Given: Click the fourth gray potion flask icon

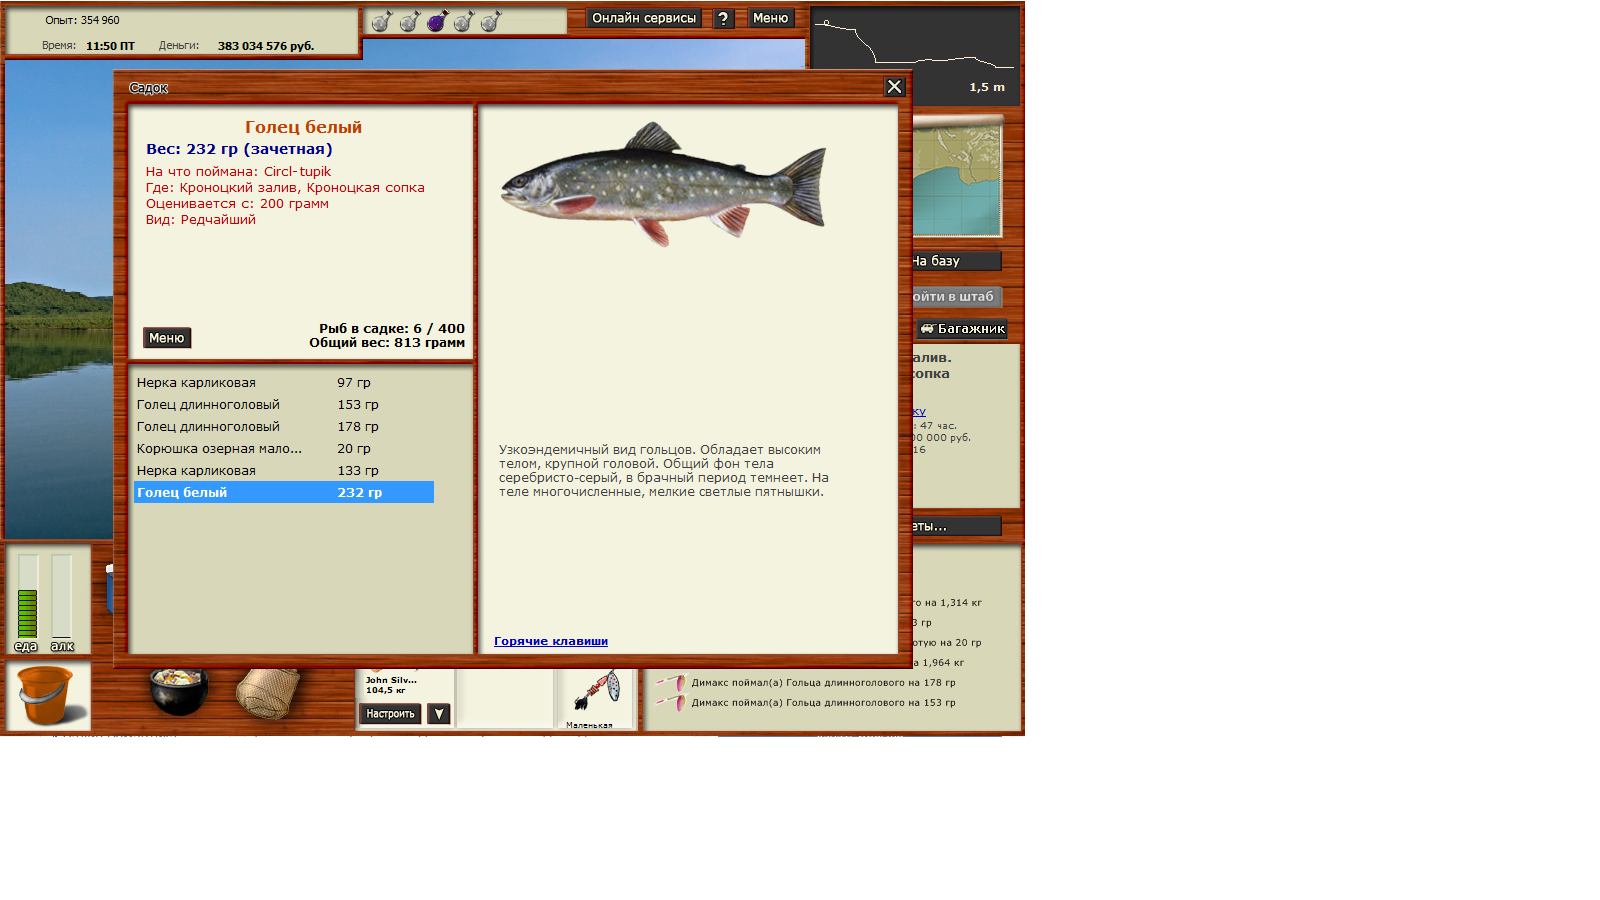Looking at the screenshot, I should tap(464, 21).
